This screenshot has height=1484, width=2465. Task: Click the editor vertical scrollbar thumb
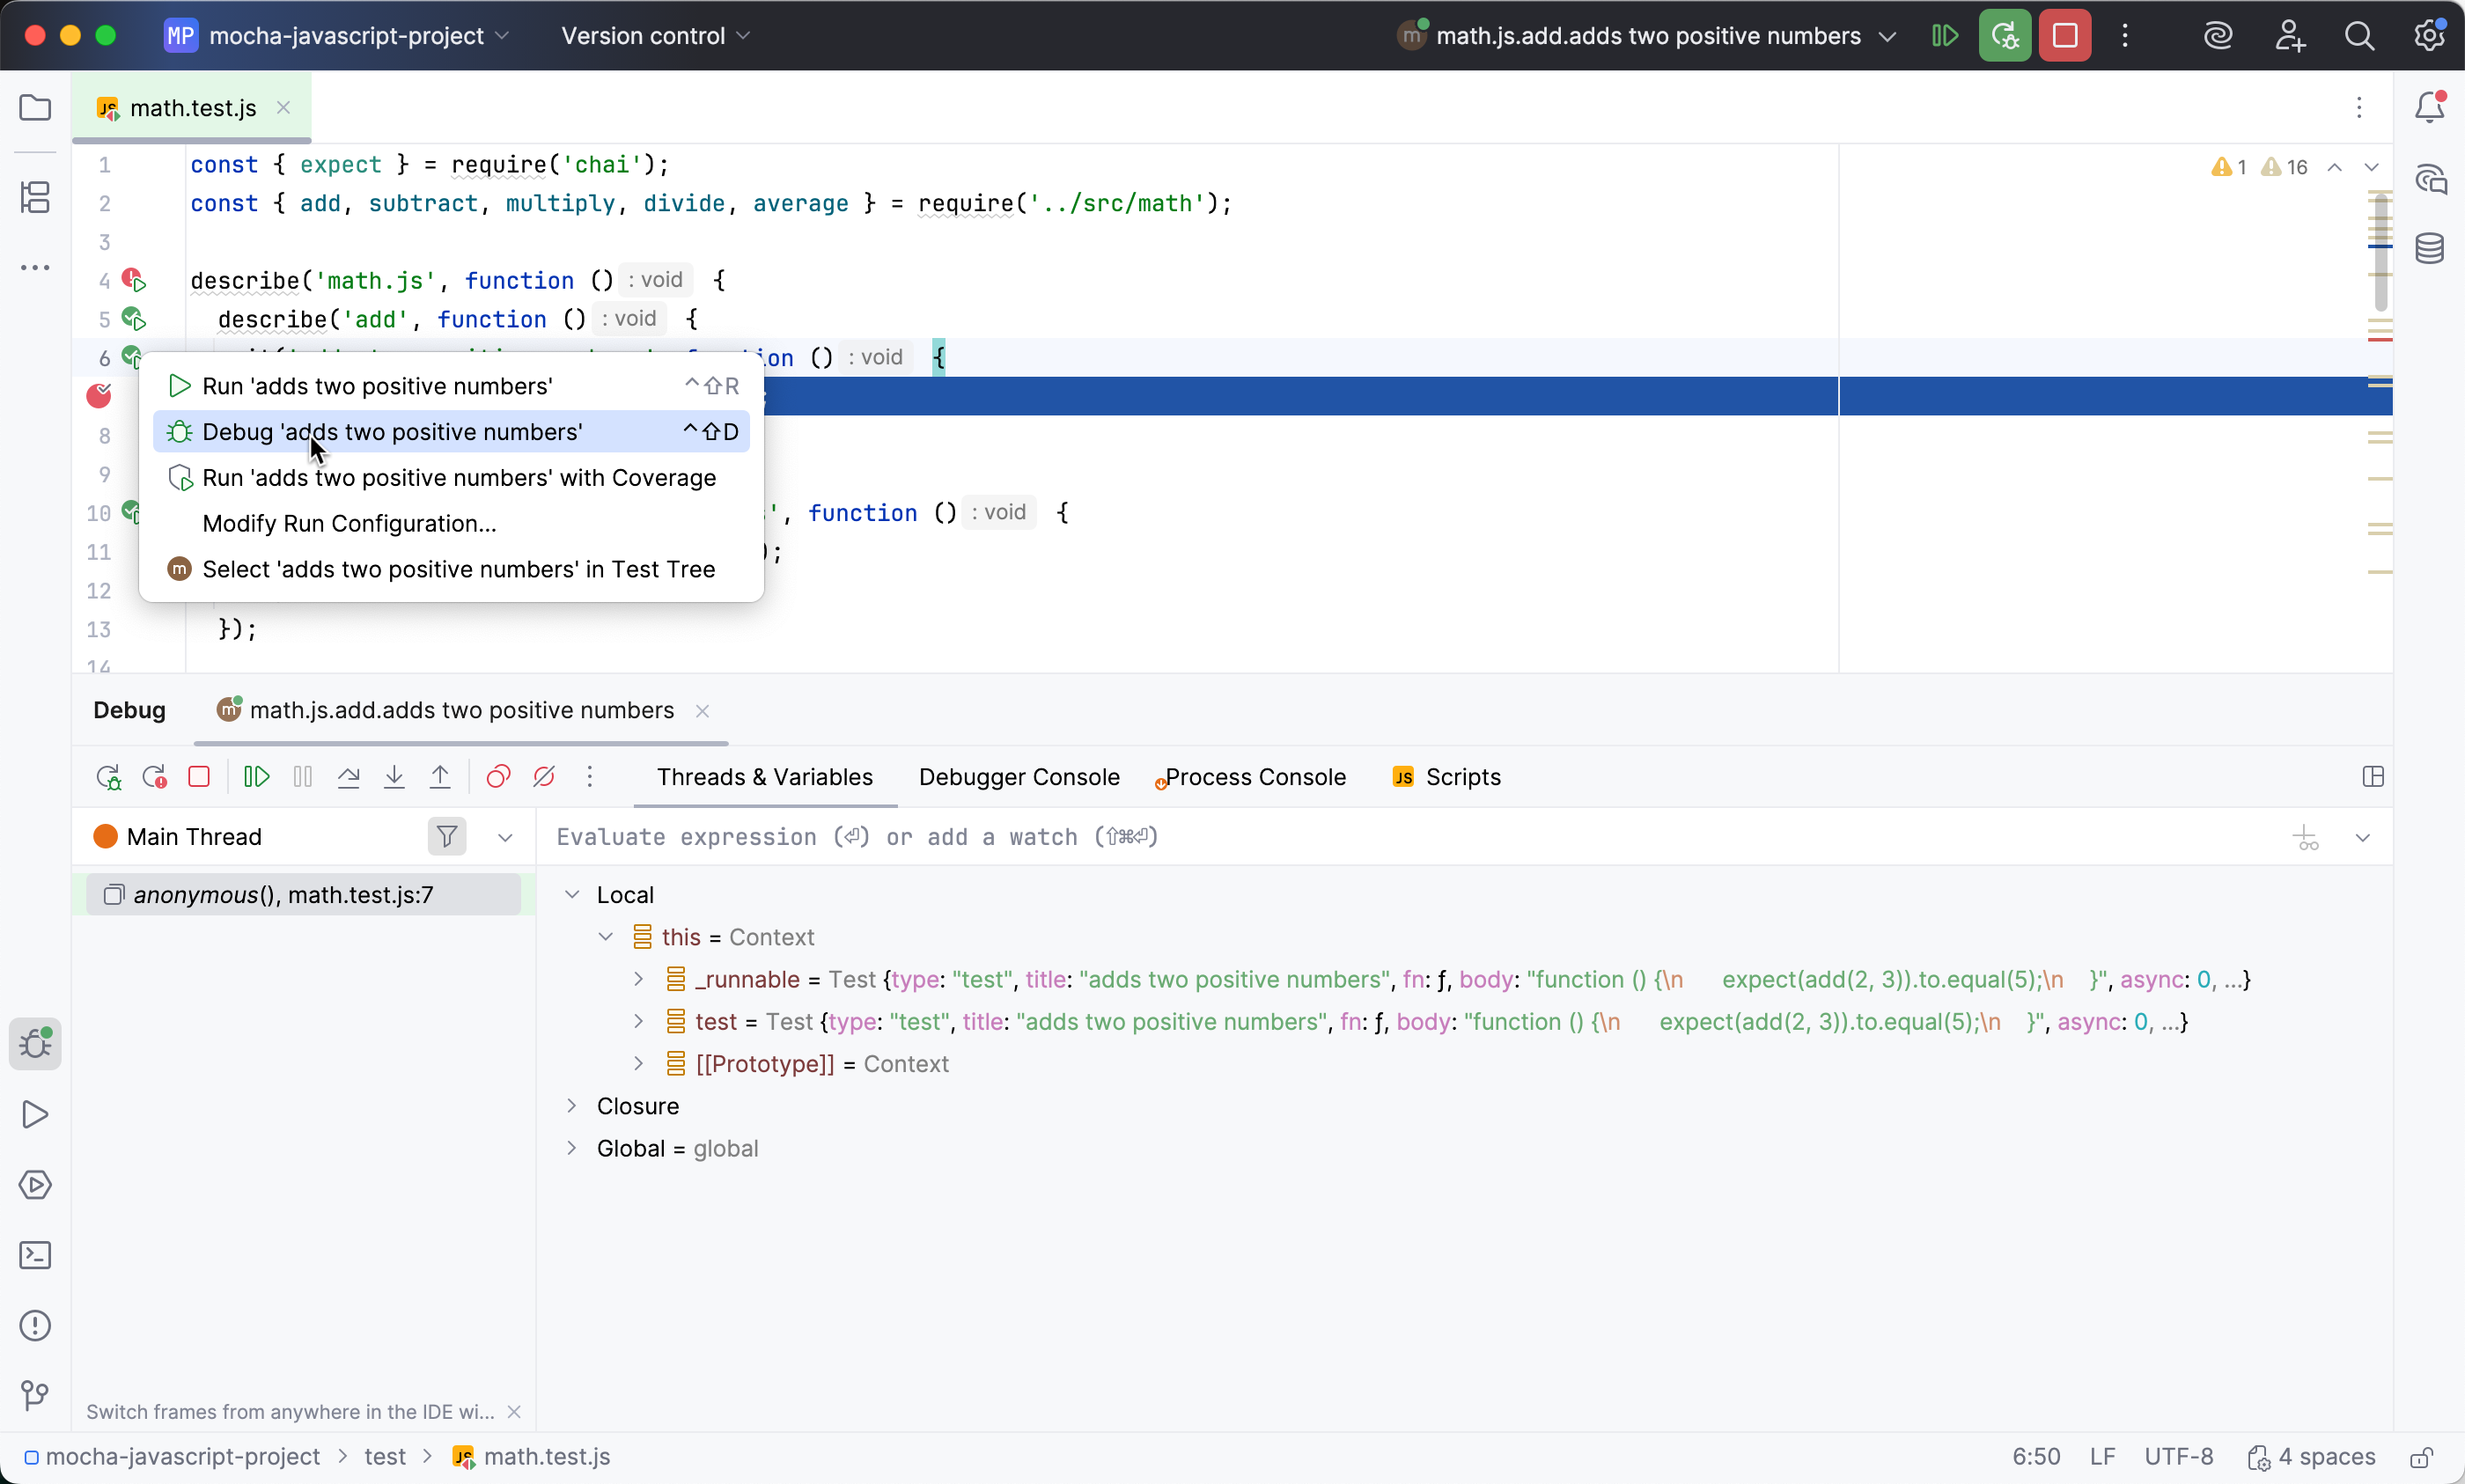coord(2380,250)
